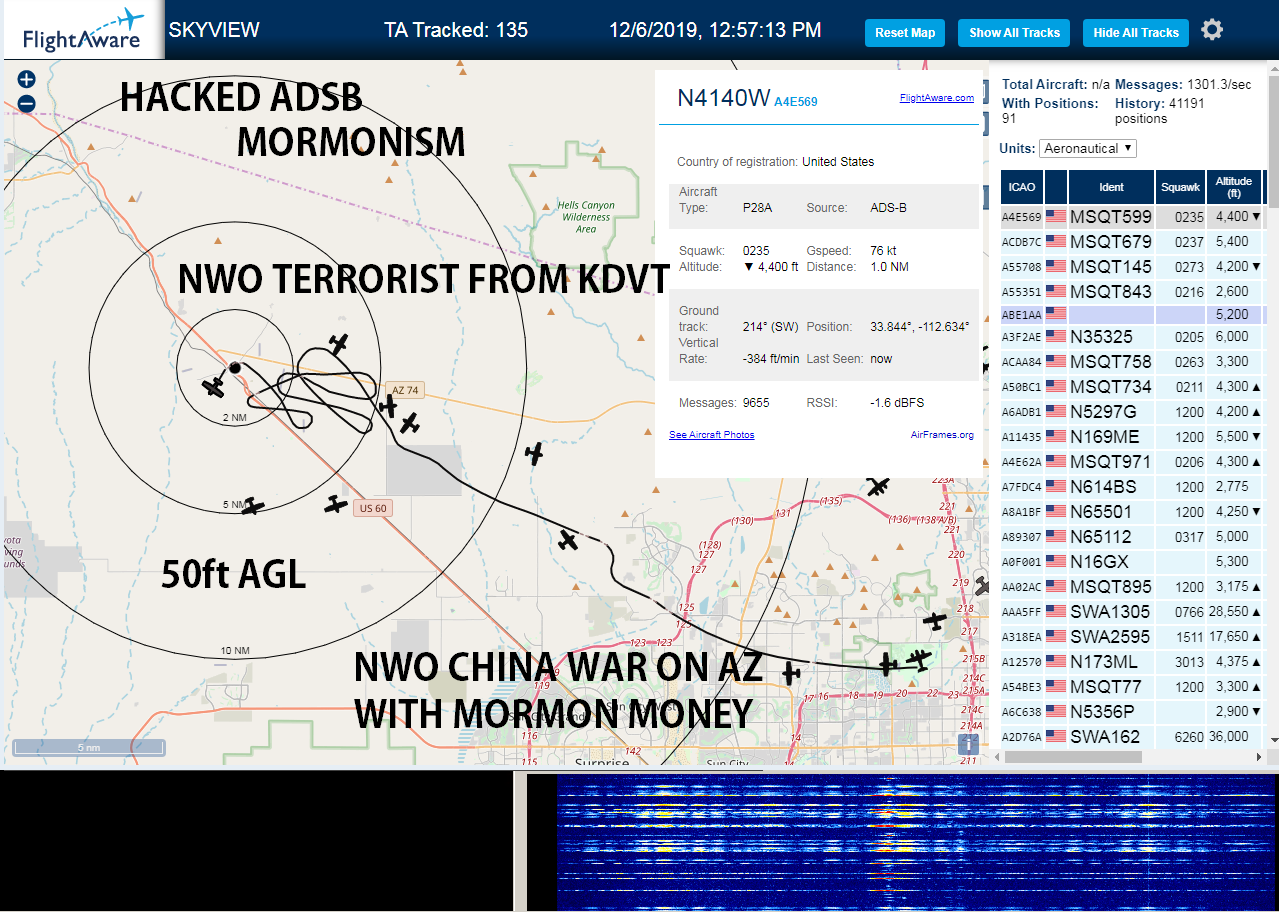Select the MSQT843 aircraft row

pyautogui.click(x=1132, y=291)
